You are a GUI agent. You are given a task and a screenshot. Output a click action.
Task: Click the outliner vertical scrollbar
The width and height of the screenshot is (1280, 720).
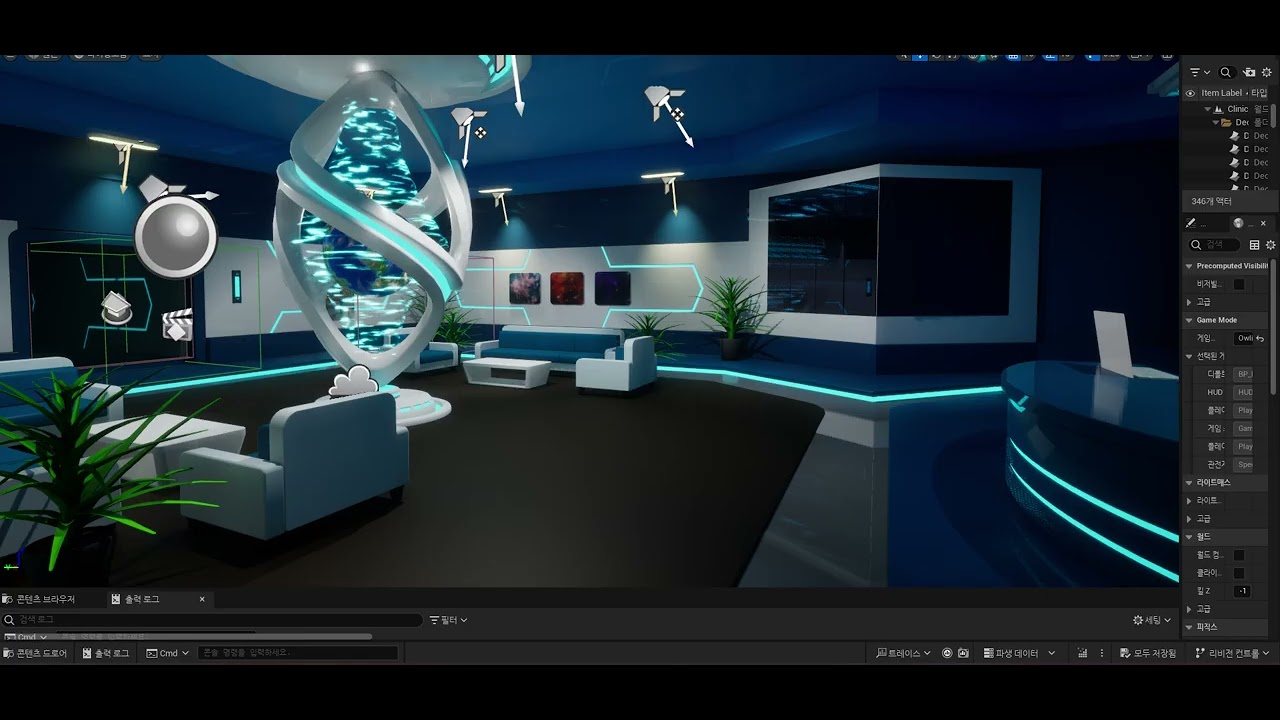click(x=1273, y=116)
